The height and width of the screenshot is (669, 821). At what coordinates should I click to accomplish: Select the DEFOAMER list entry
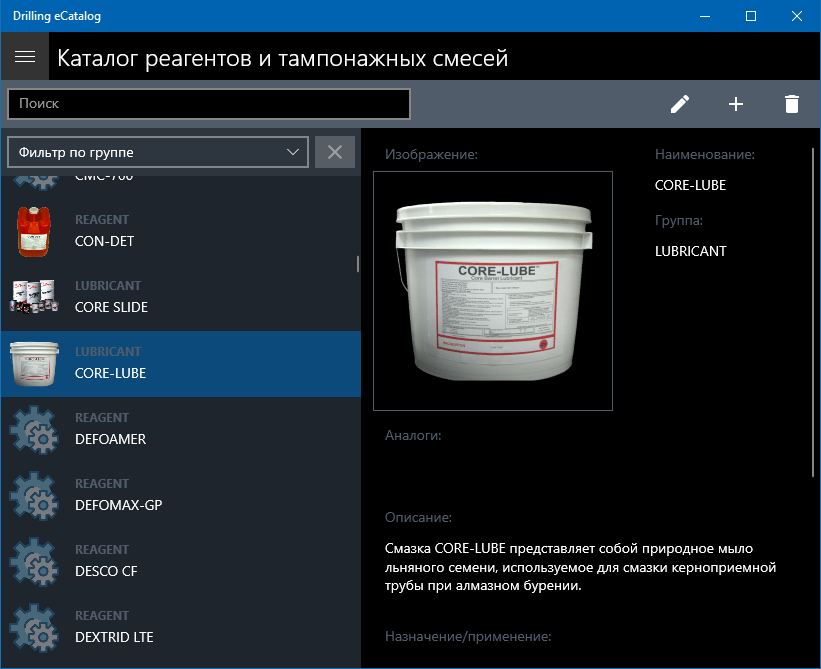(181, 429)
